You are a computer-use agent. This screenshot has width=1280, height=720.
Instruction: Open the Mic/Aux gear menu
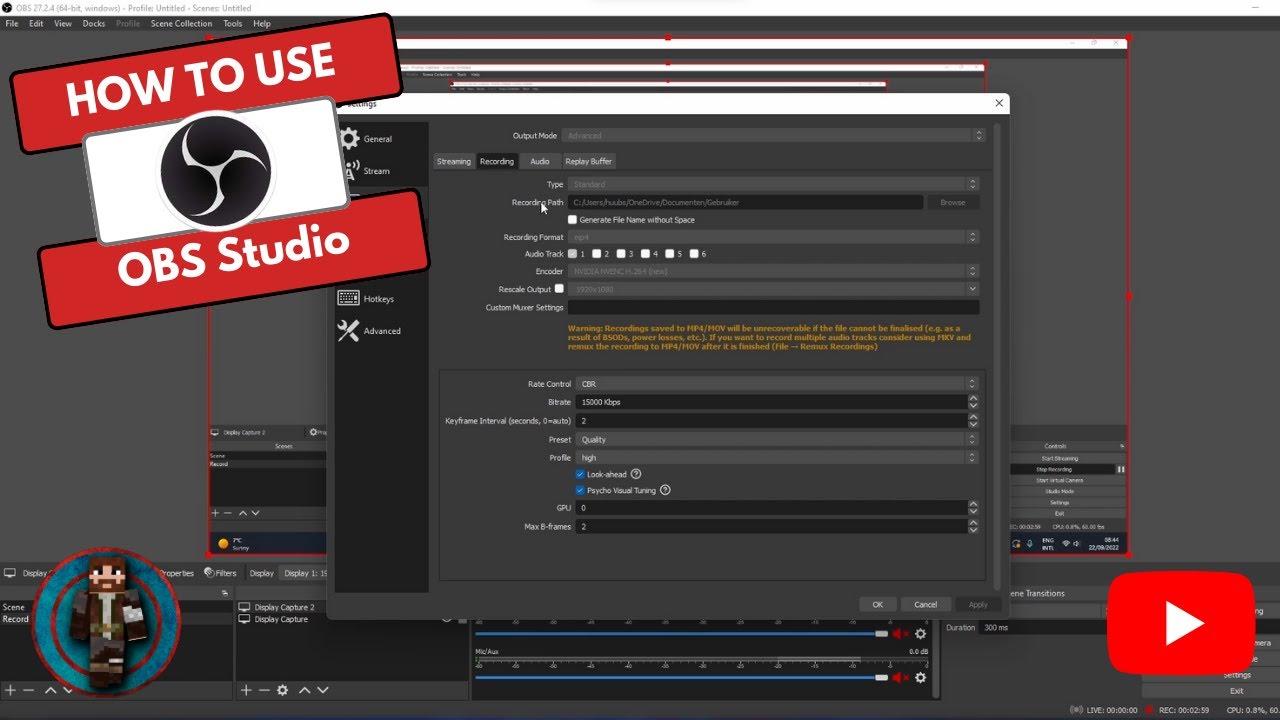point(921,677)
